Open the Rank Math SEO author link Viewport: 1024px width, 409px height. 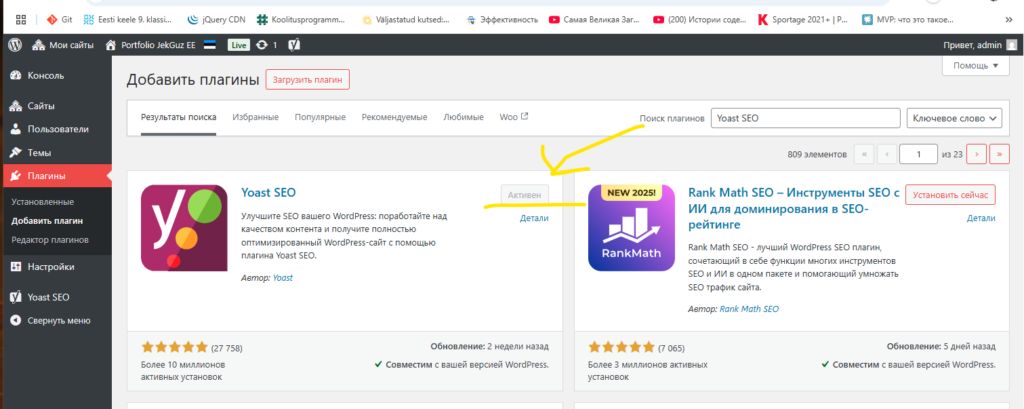tap(749, 309)
